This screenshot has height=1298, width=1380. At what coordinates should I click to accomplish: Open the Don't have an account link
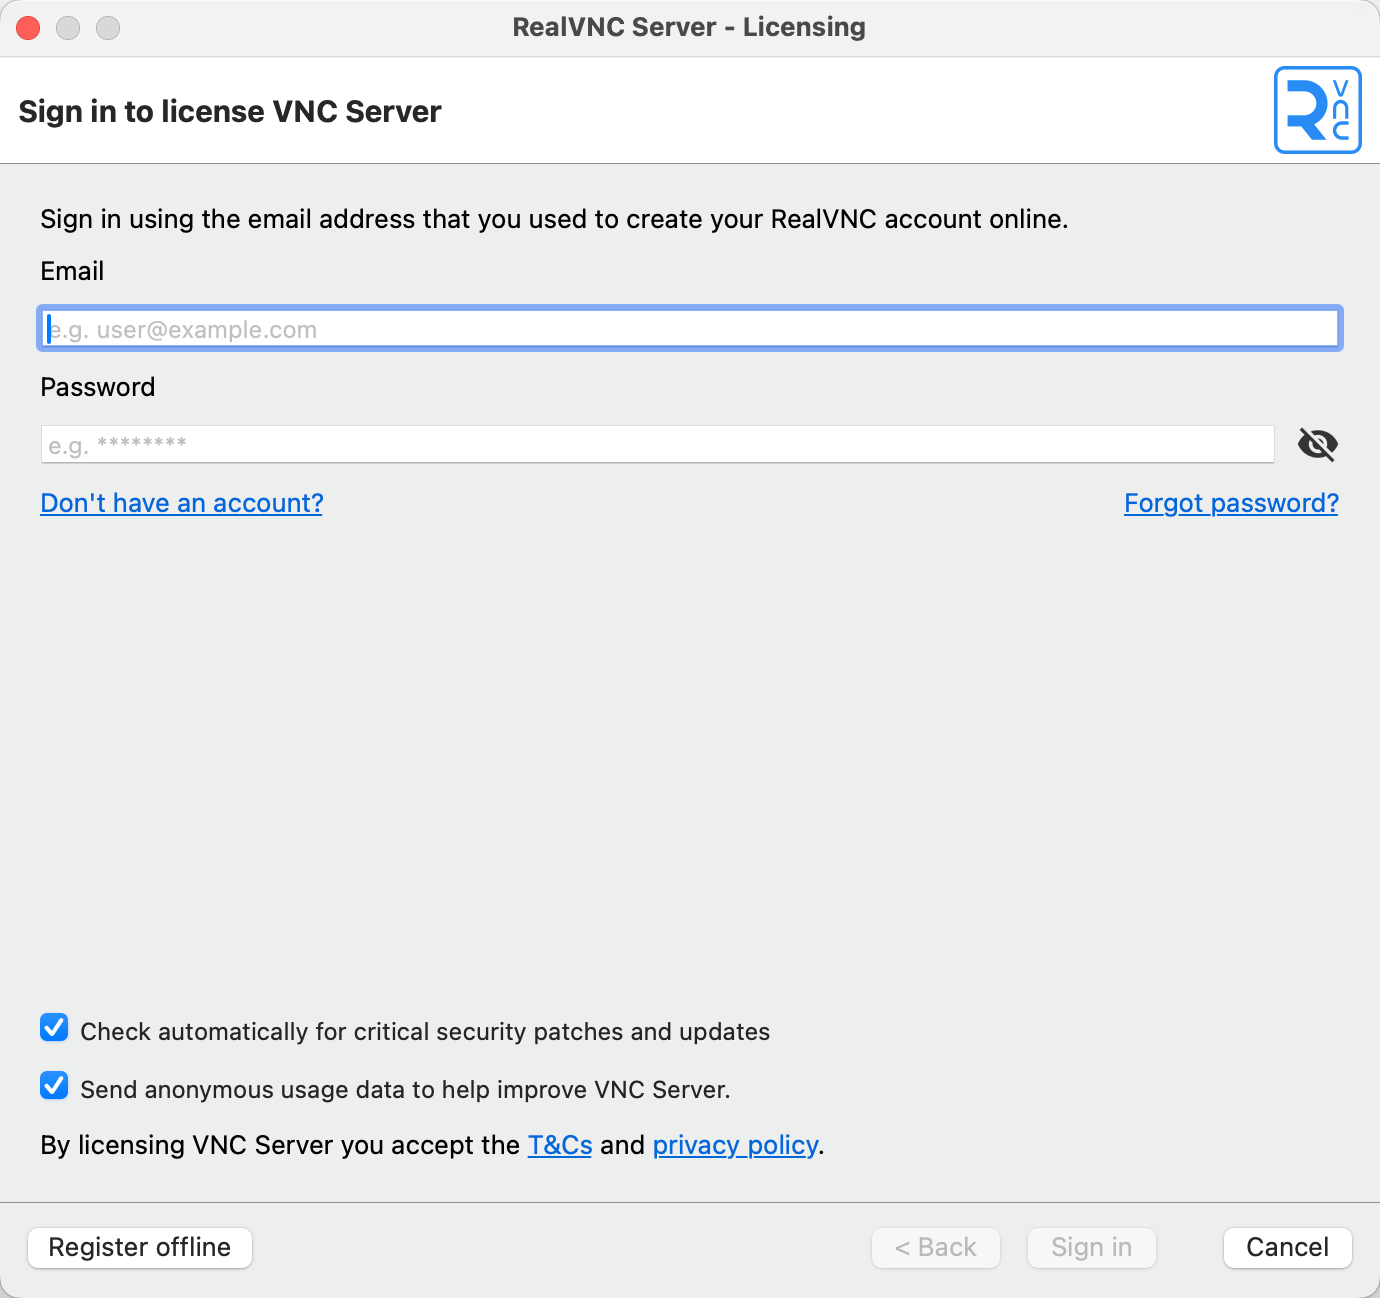coord(181,503)
